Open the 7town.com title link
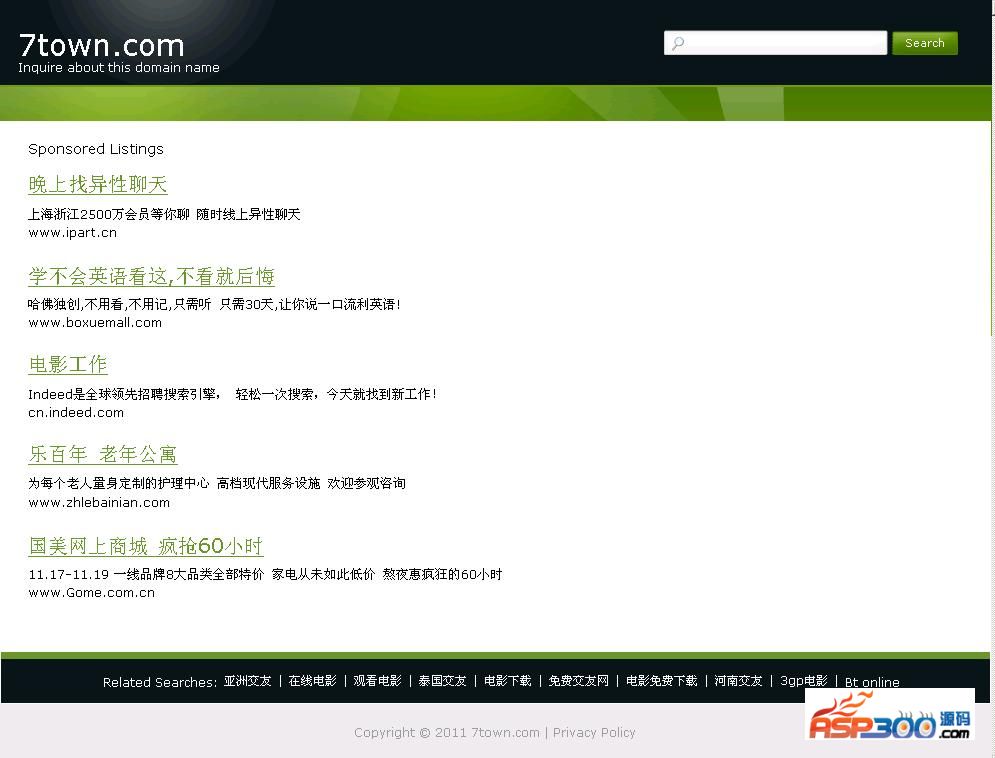Screen dimensions: 995x758 (x=102, y=45)
